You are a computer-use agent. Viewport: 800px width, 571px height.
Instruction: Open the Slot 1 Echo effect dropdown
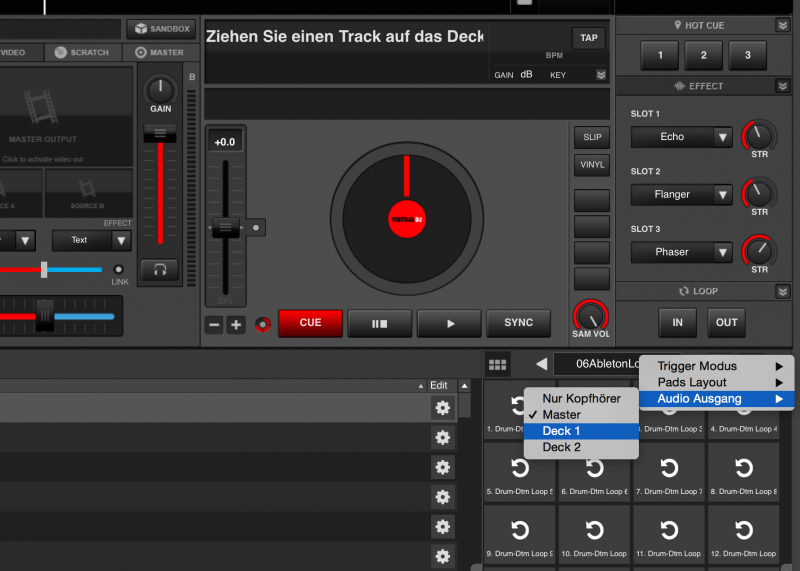(682, 137)
